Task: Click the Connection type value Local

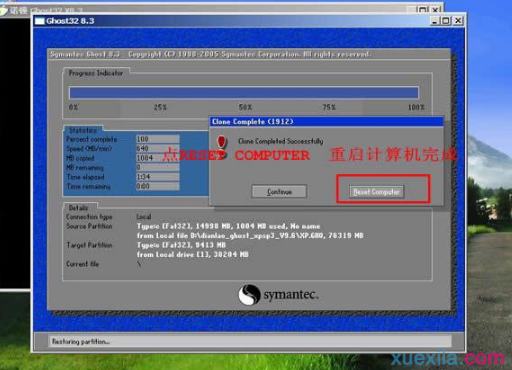Action: 144,217
